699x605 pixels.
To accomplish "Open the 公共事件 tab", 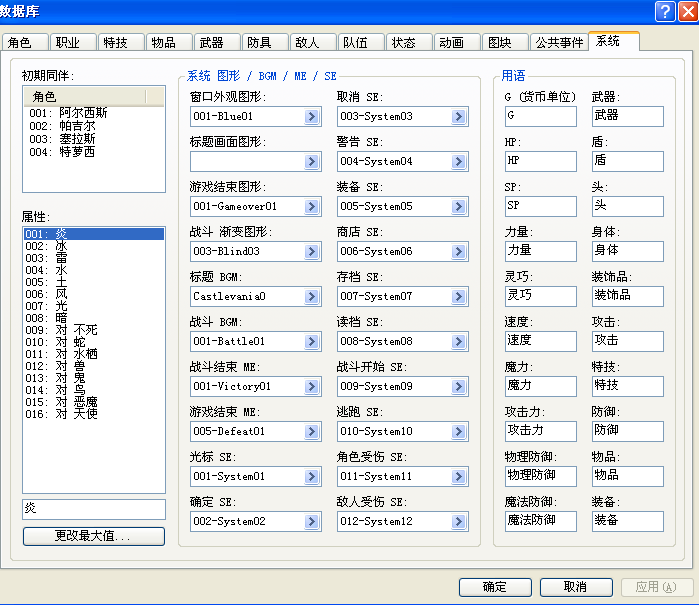I will click(559, 42).
